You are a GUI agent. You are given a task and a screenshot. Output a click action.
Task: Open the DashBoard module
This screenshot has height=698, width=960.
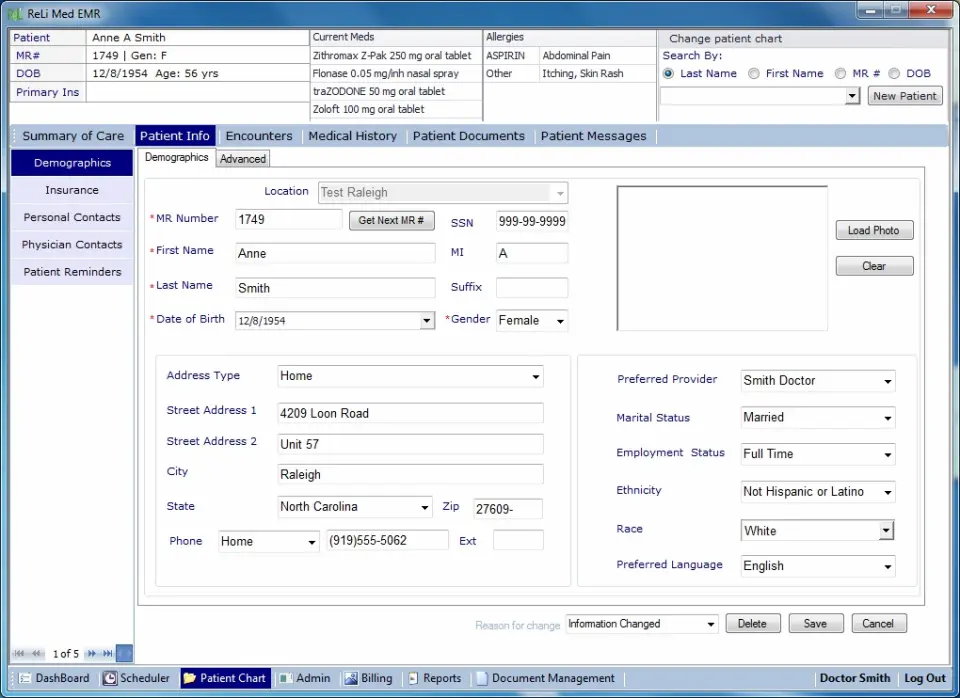click(52, 678)
